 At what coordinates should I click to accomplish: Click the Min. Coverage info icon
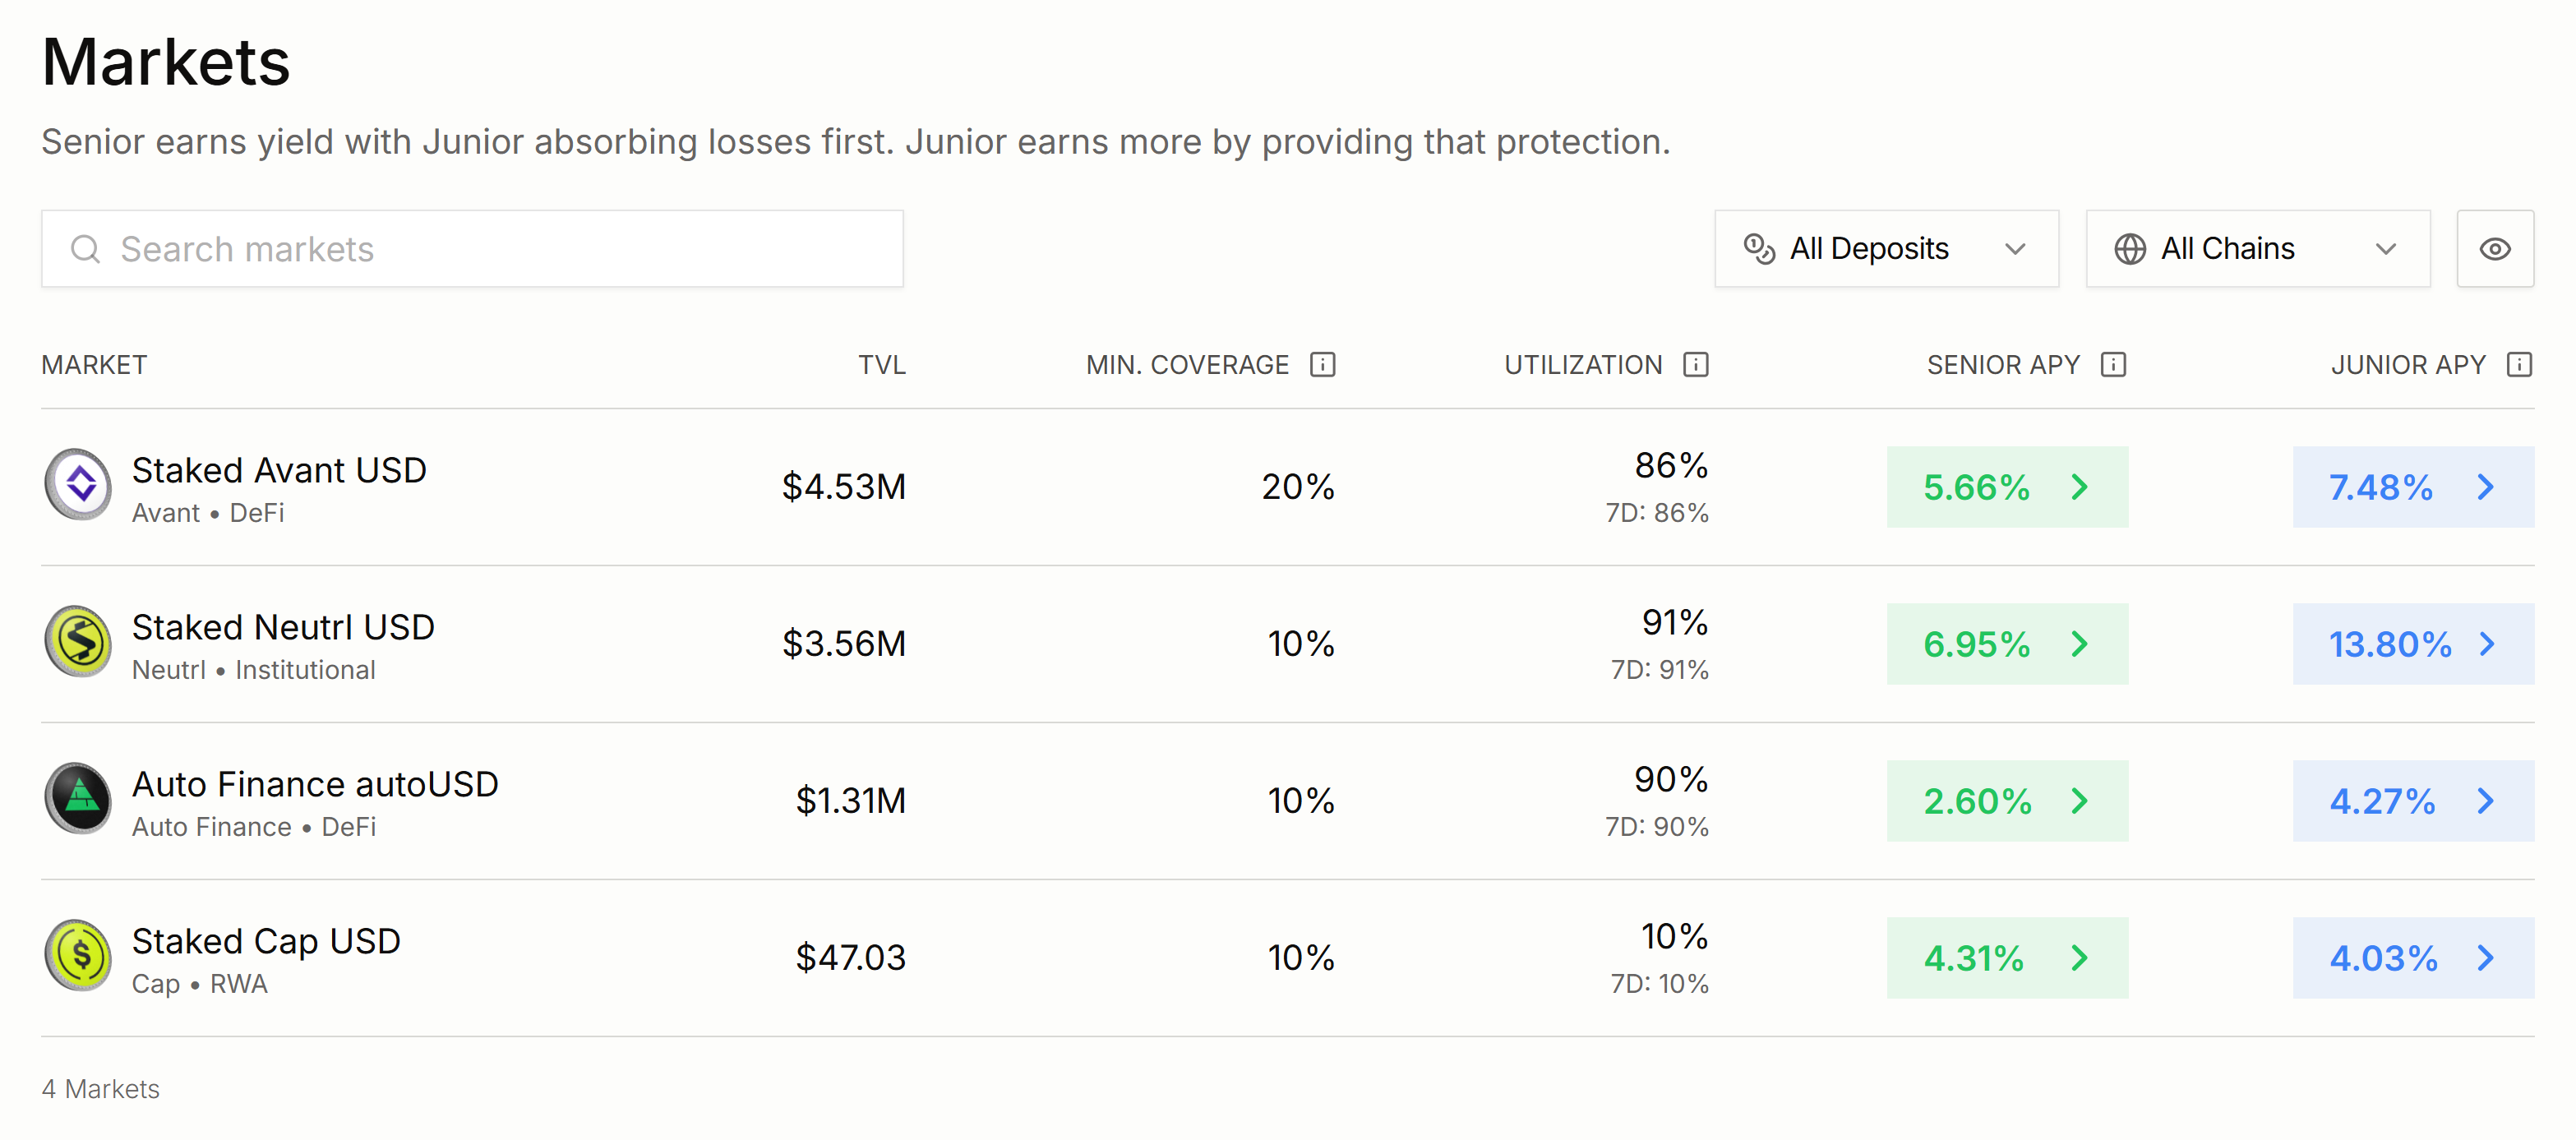[x=1322, y=365]
